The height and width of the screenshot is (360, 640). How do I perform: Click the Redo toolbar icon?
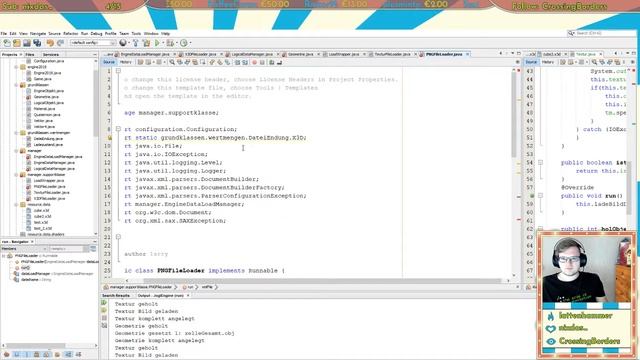(60, 43)
